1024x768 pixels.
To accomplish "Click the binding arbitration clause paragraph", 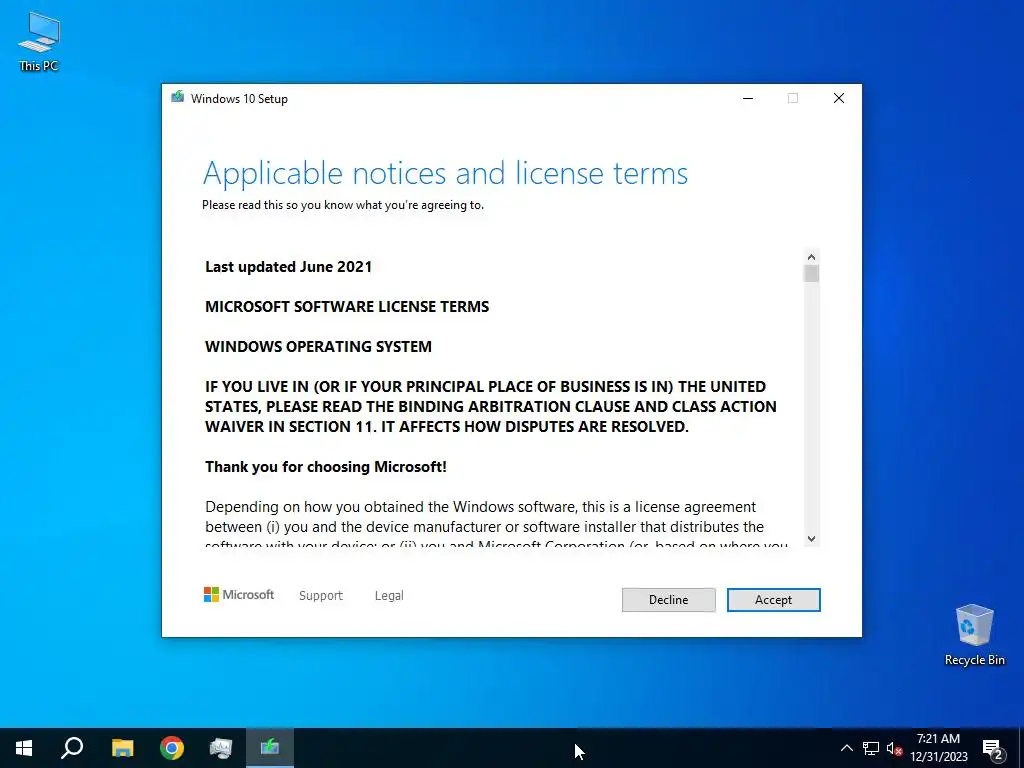I will pyautogui.click(x=490, y=406).
